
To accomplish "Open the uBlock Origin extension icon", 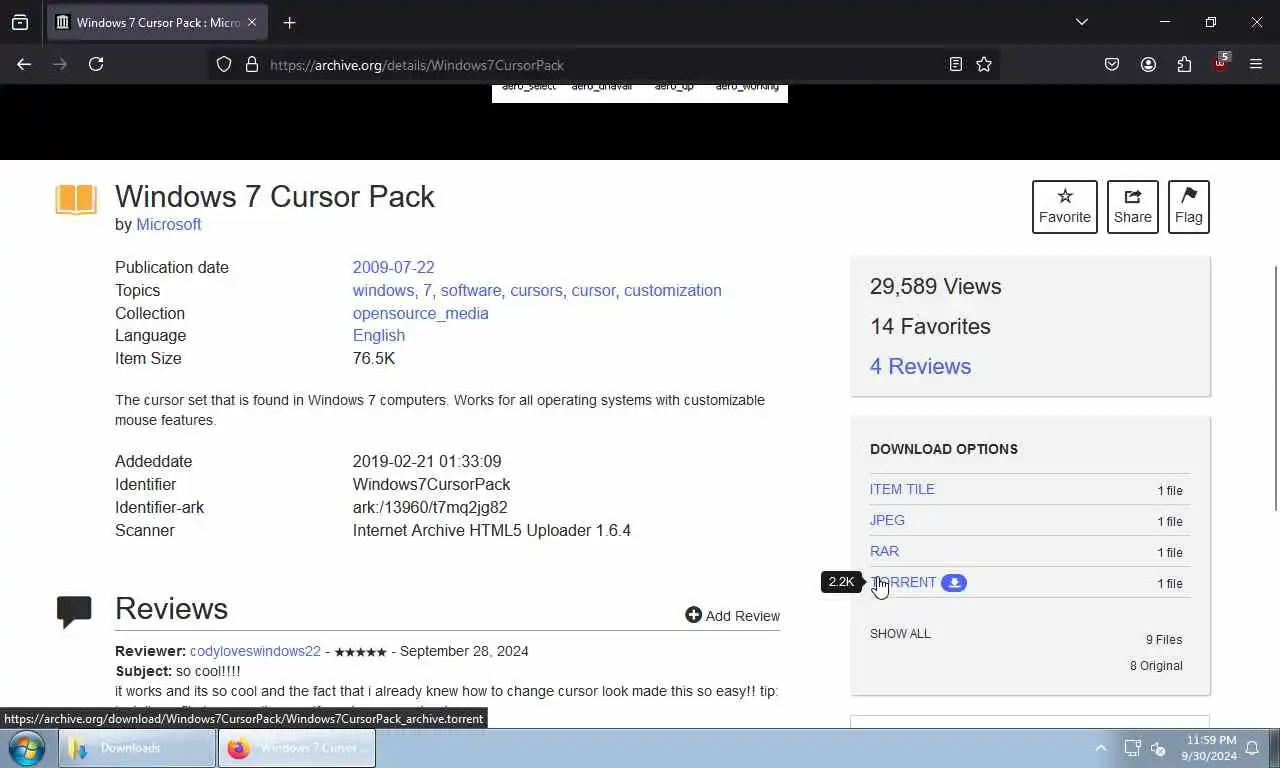I will coord(1220,64).
